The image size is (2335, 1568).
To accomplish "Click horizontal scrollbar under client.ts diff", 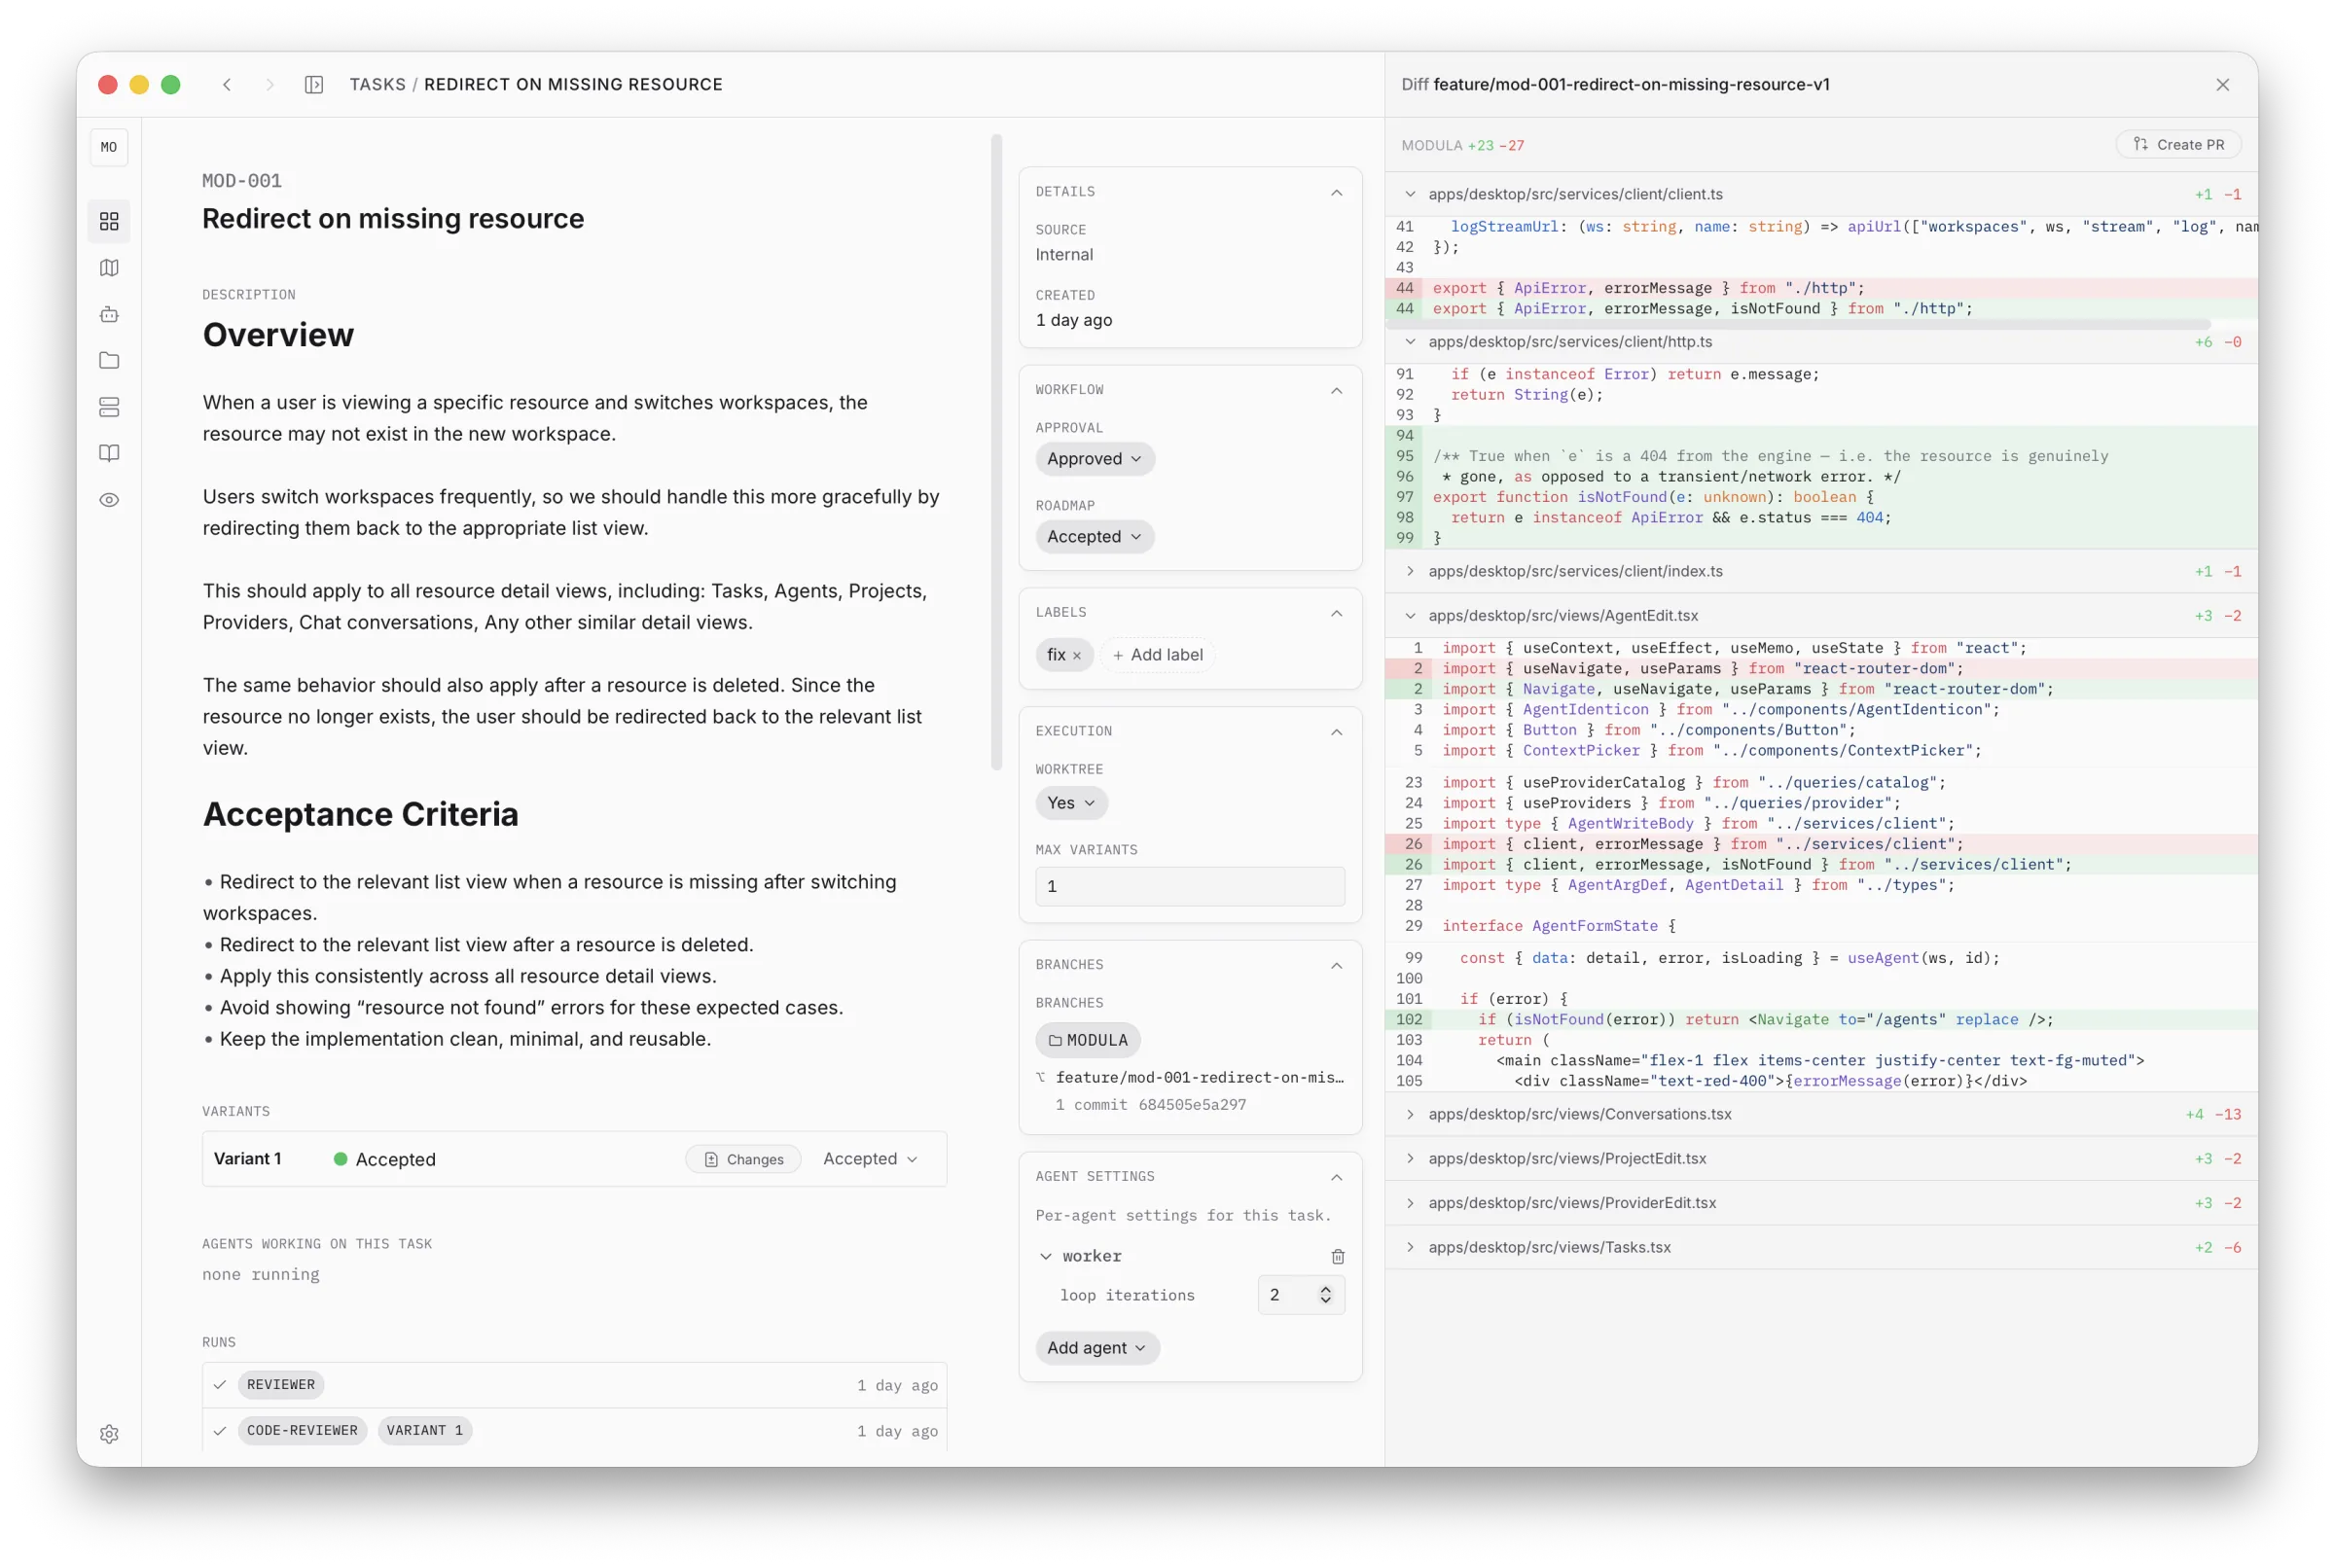I will pyautogui.click(x=1800, y=325).
